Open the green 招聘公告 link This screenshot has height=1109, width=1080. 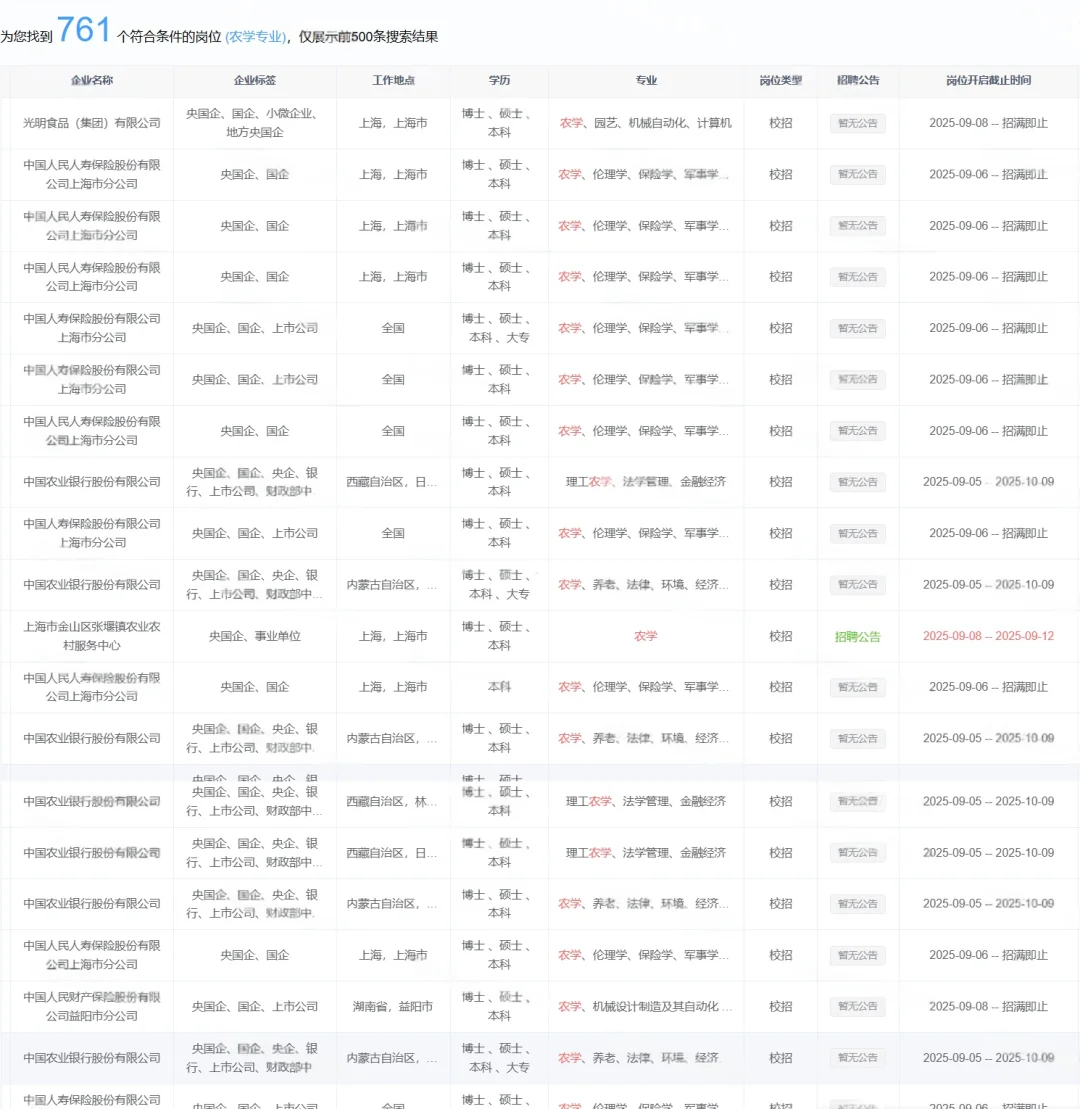coord(858,637)
